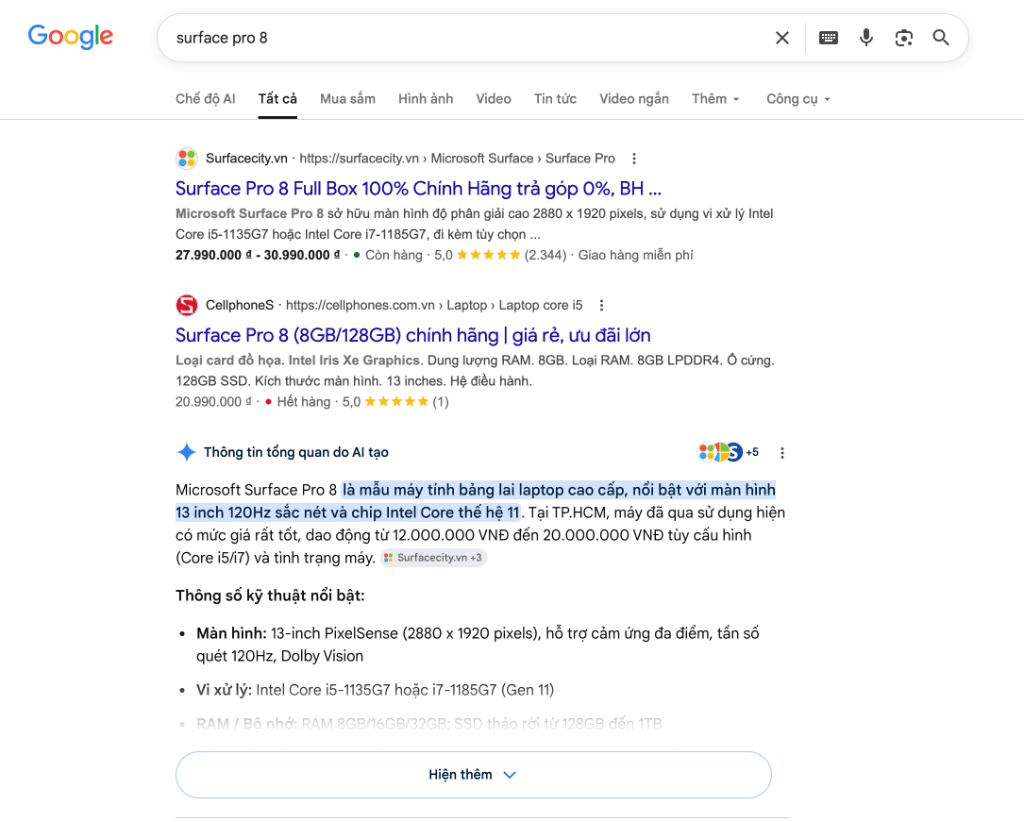
Task: Switch to the Chế độ AI tab
Action: [x=205, y=99]
